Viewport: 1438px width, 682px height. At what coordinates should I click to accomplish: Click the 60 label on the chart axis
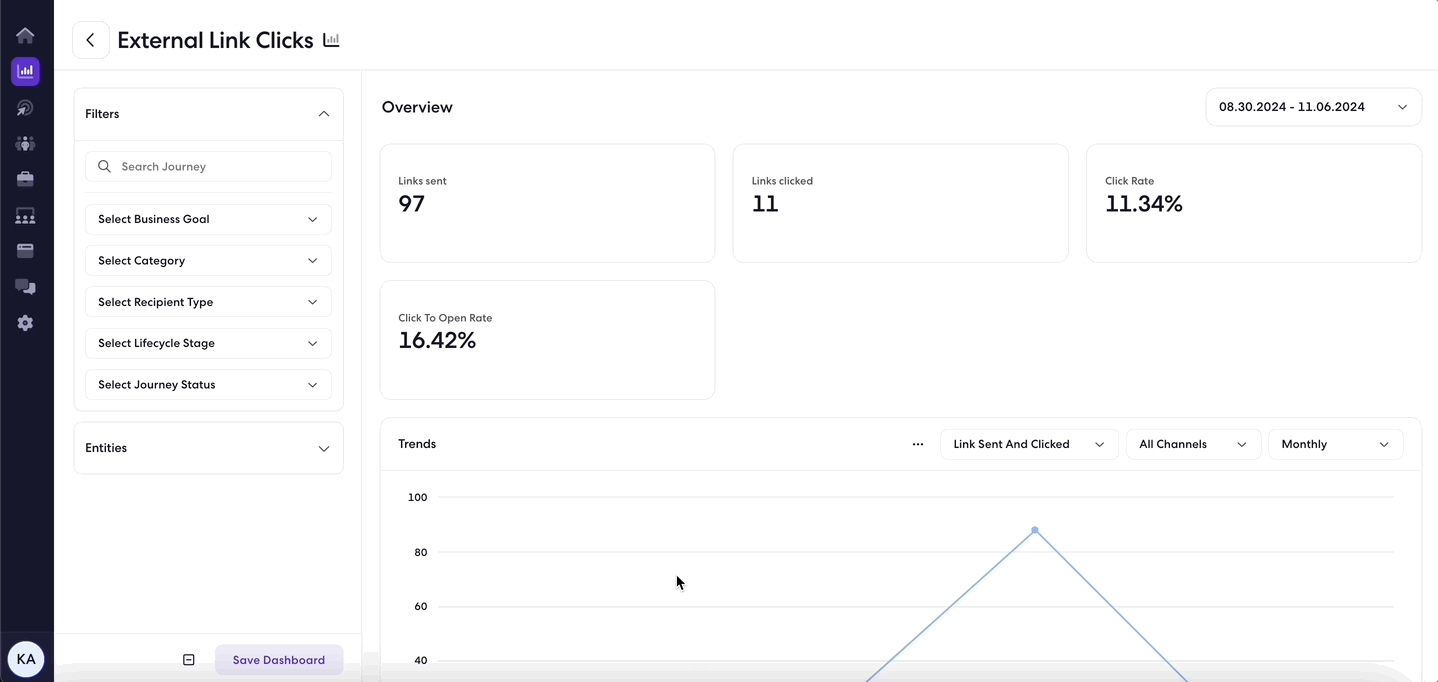pyautogui.click(x=420, y=606)
